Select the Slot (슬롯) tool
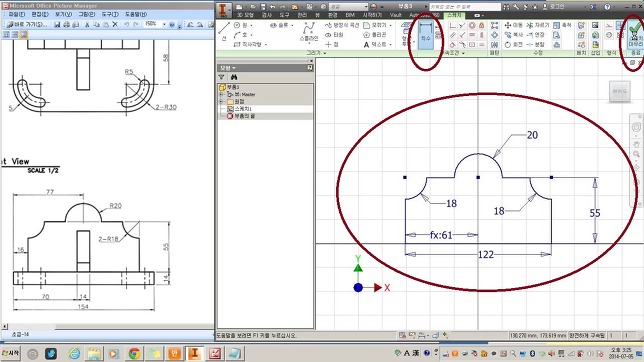The height and width of the screenshot is (362, 644). (x=279, y=25)
